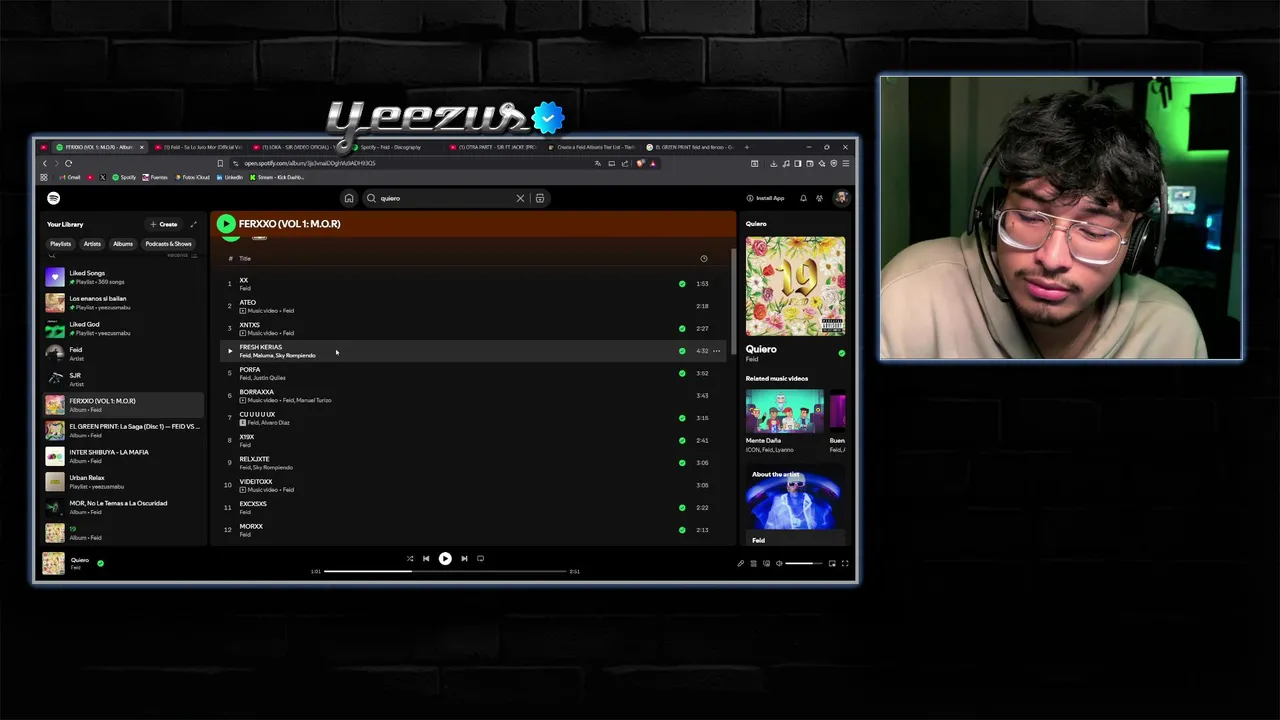This screenshot has height=720, width=1280.
Task: Open the 'Liked God' playlist
Action: point(124,328)
